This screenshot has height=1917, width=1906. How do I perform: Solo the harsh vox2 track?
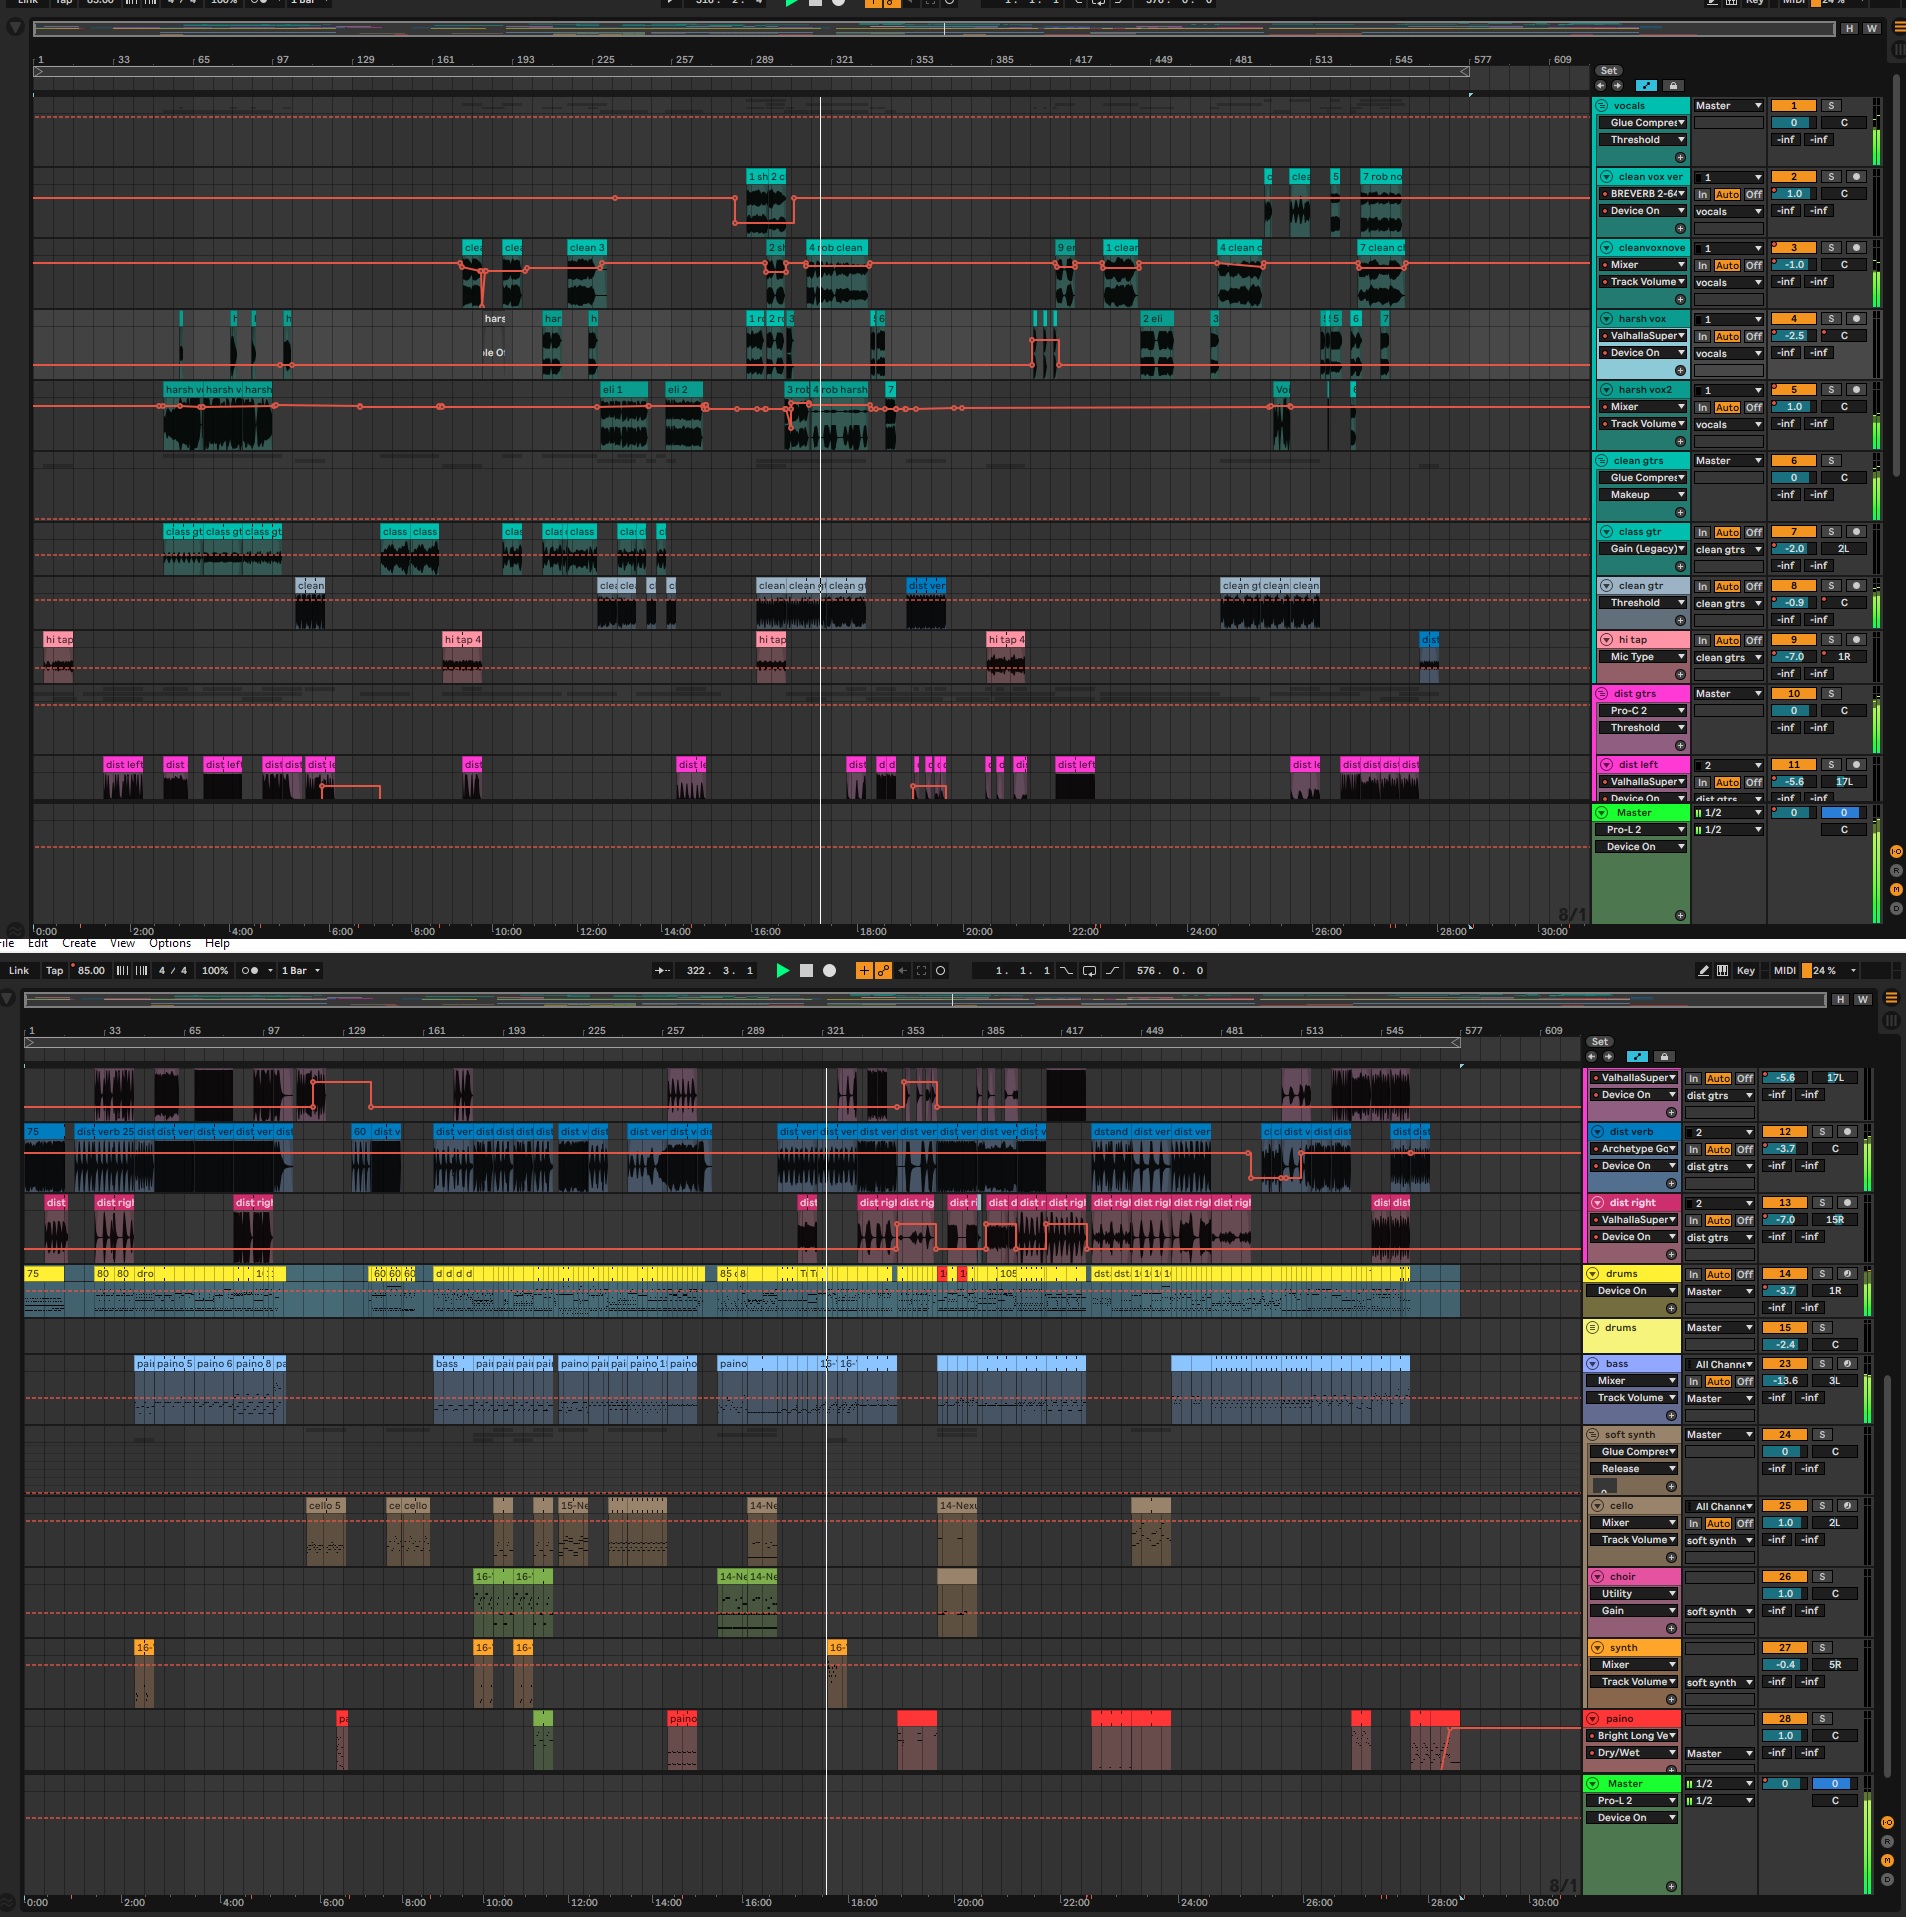pos(1831,390)
